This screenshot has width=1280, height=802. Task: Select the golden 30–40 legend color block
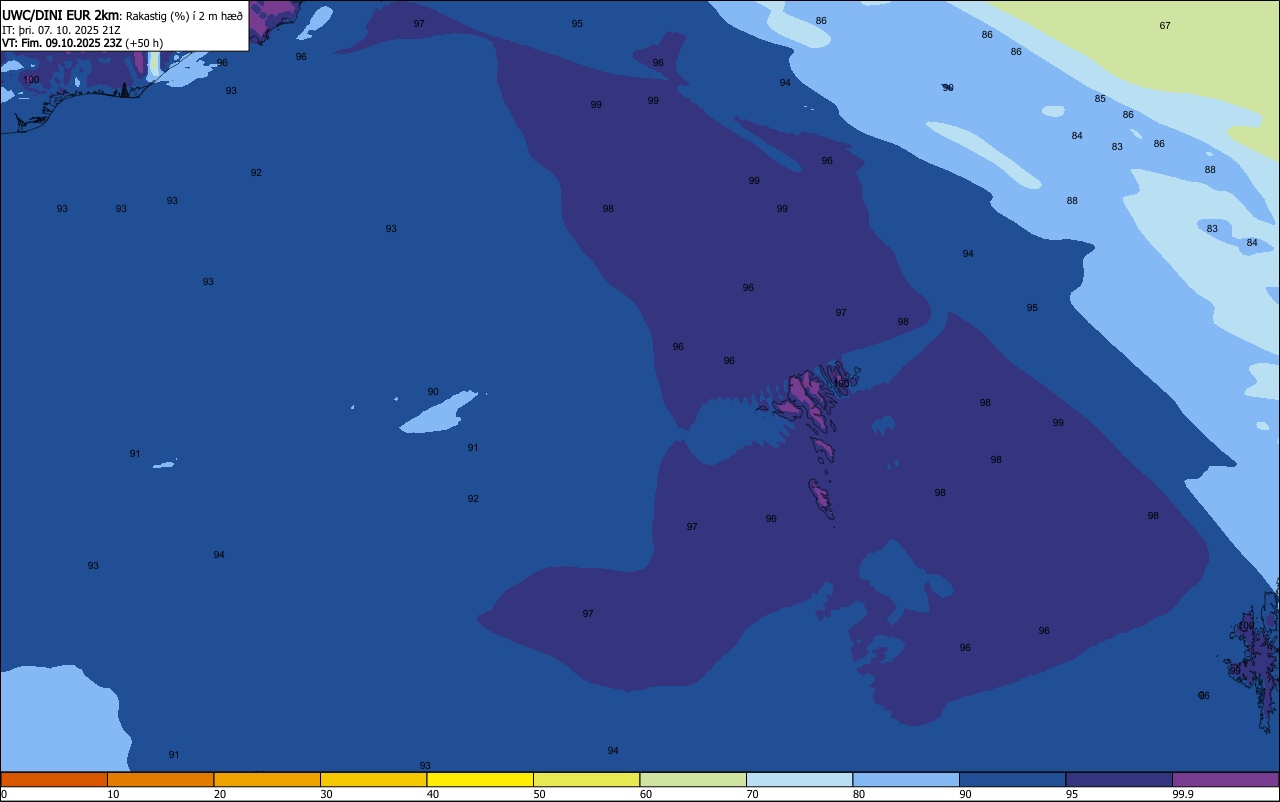(x=373, y=779)
